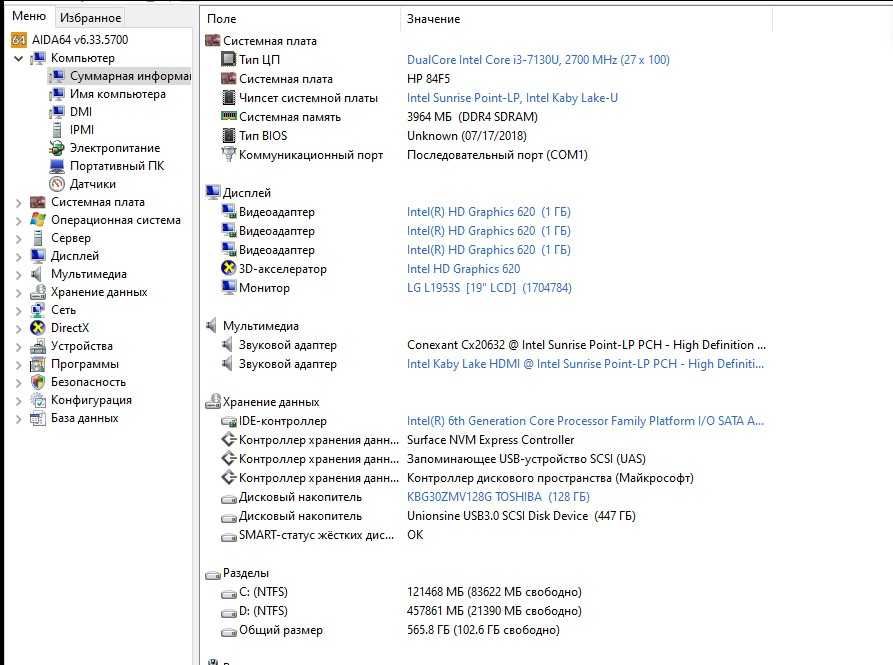
Task: Select the Компьютер icon in tree
Action: pyautogui.click(x=38, y=58)
